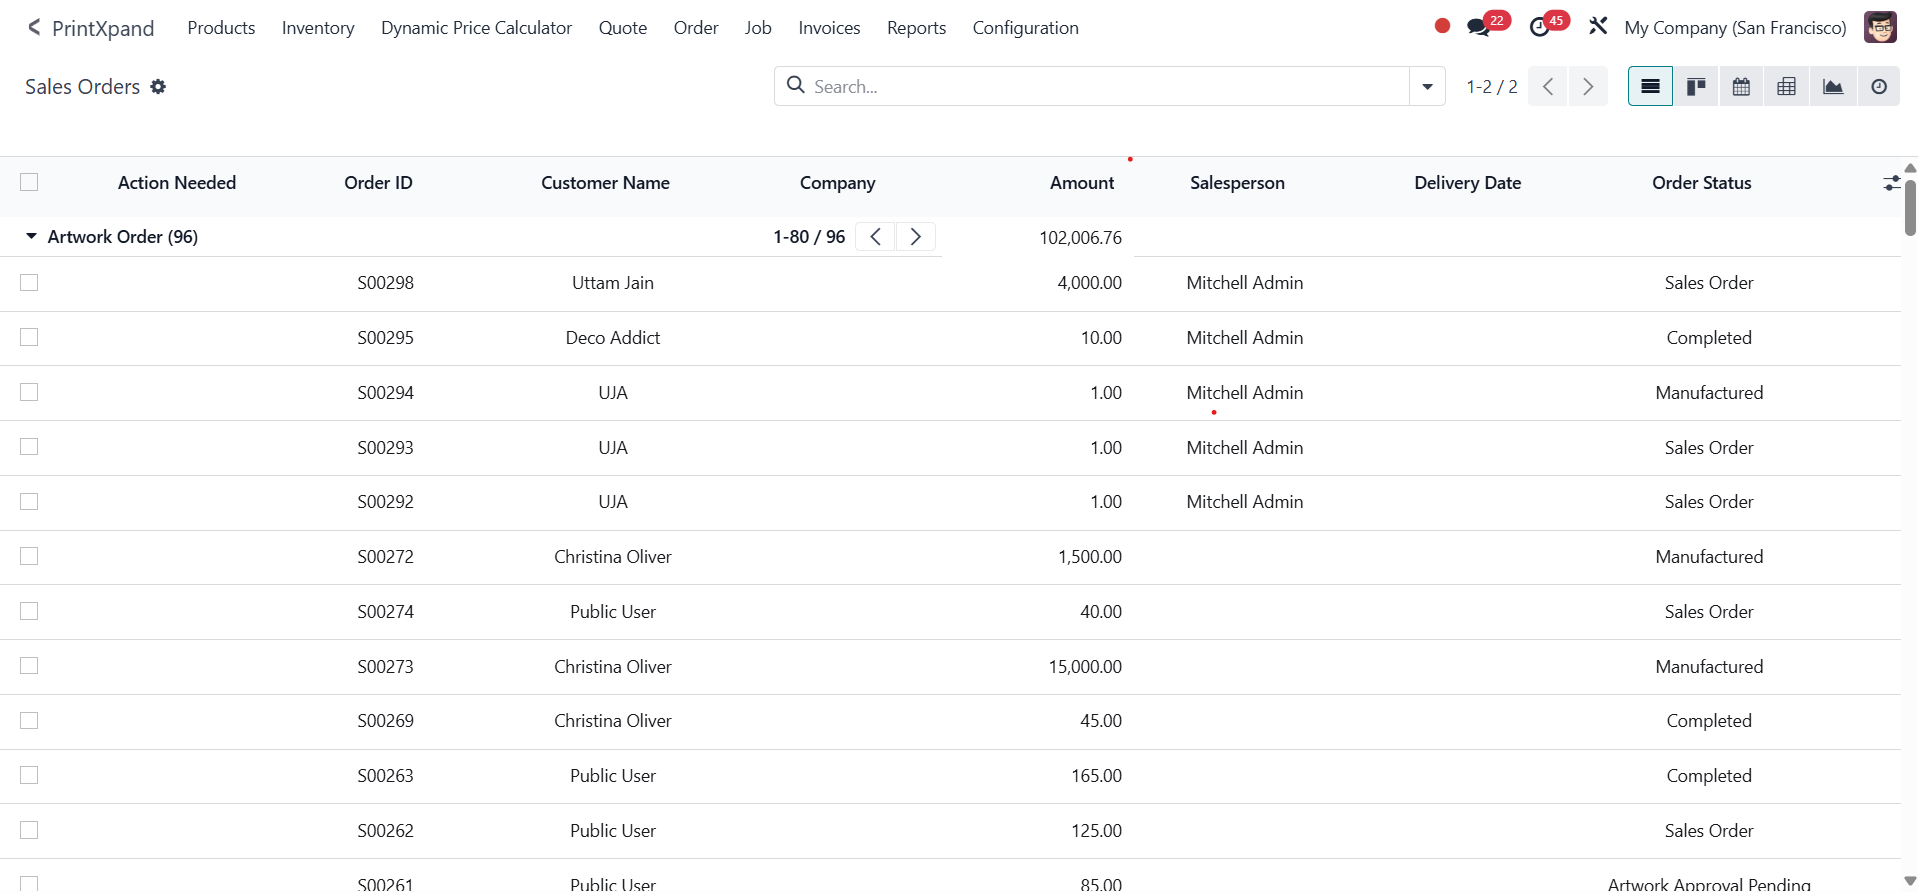Open the activities clock icon showing 45
Image resolution: width=1918 pixels, height=892 pixels.
(1540, 27)
